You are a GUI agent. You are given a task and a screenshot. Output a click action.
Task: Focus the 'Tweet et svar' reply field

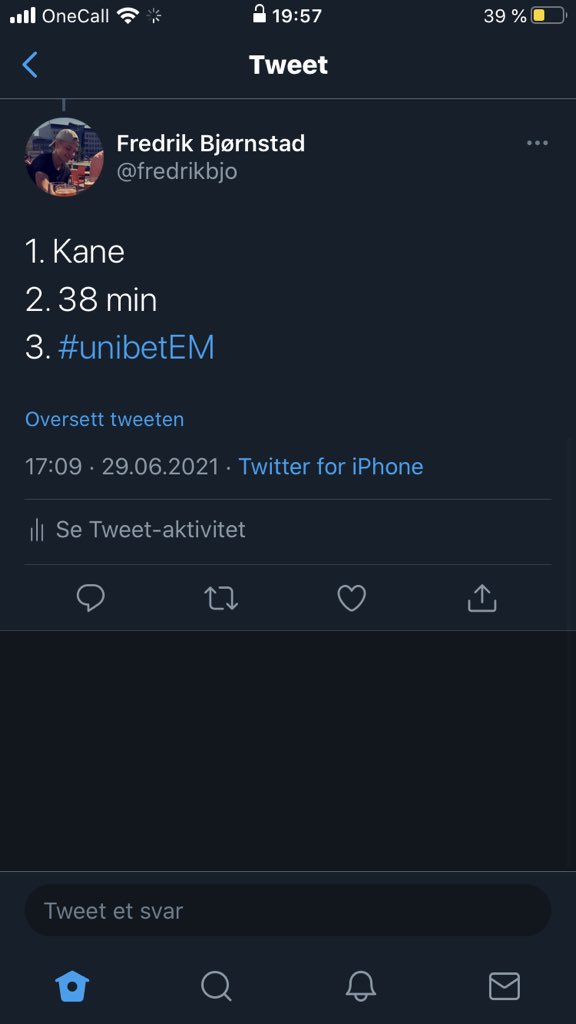coord(287,910)
